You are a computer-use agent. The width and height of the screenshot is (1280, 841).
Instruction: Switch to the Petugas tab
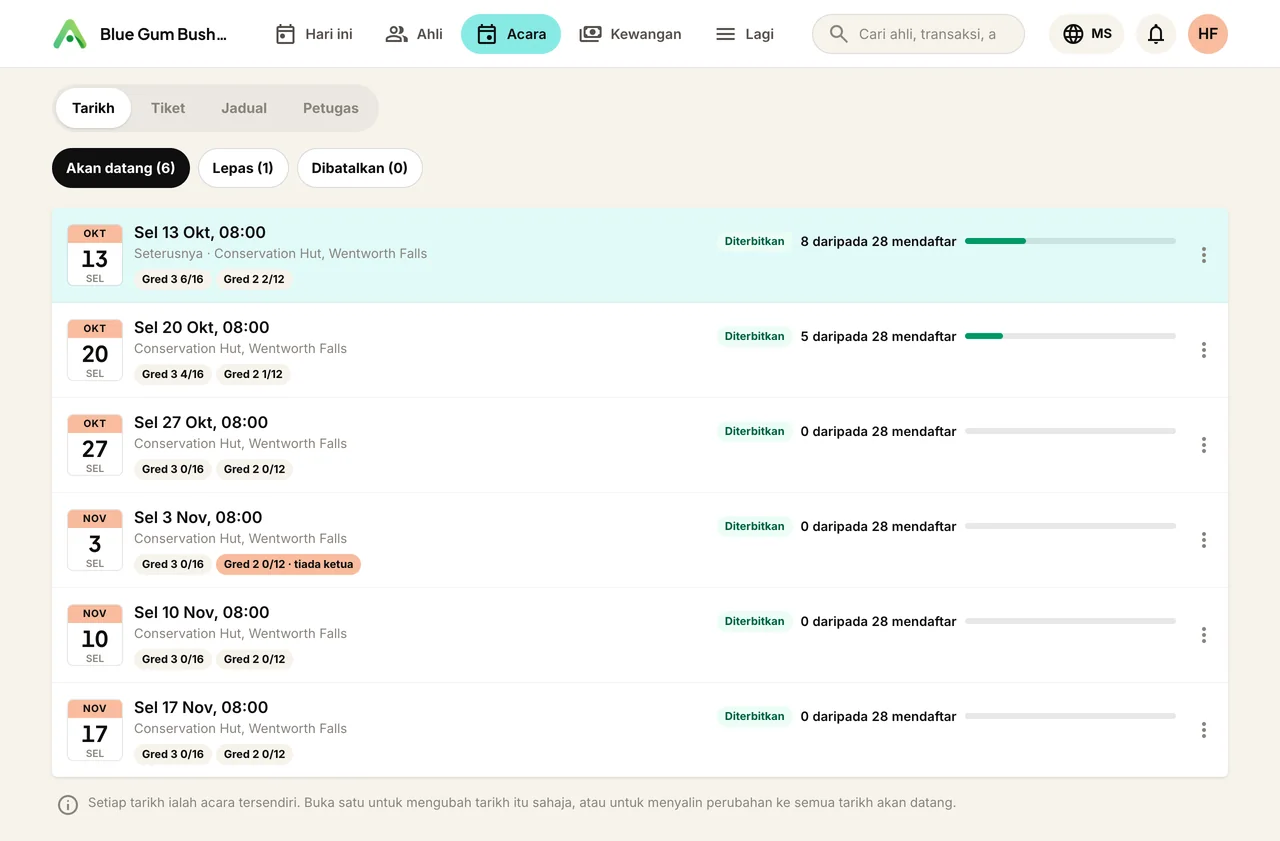(x=331, y=108)
